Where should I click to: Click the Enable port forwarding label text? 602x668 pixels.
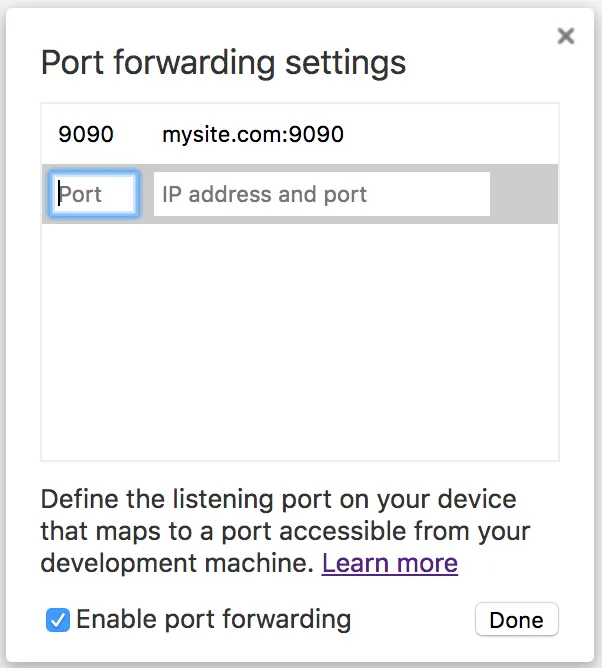[213, 619]
